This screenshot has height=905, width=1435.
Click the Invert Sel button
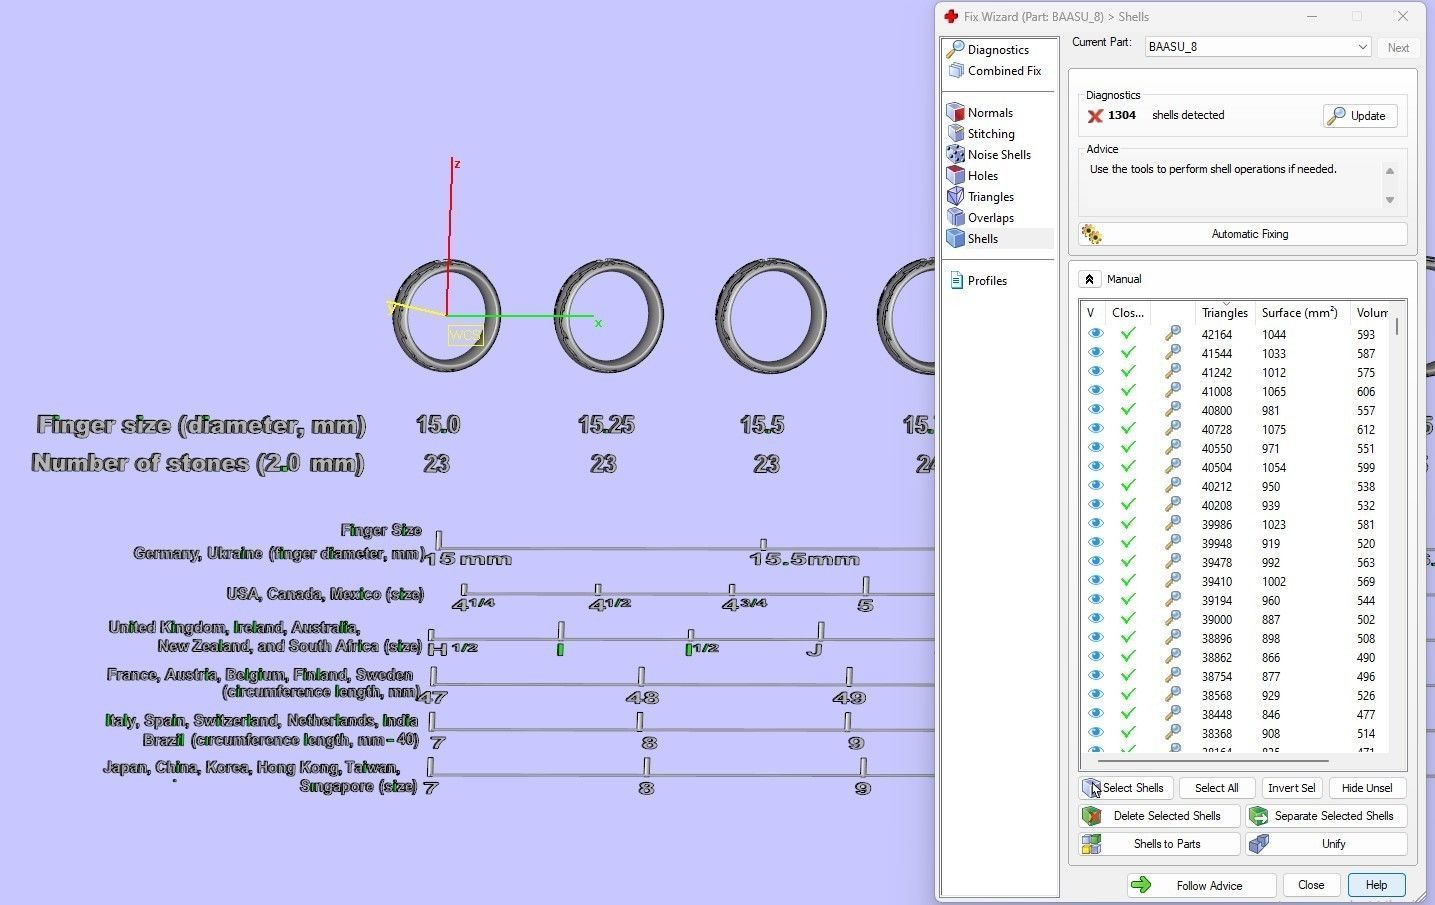[x=1291, y=788]
